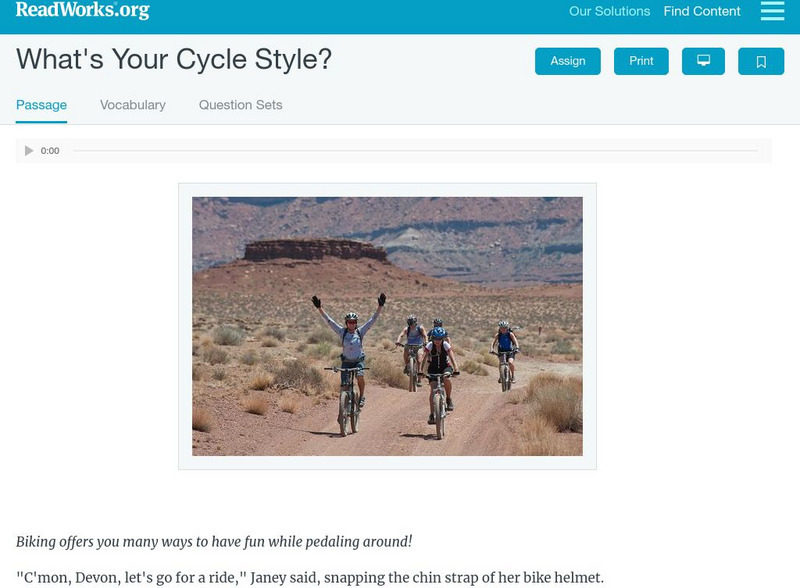Click the projector view icon button
This screenshot has width=800, height=588.
(703, 61)
